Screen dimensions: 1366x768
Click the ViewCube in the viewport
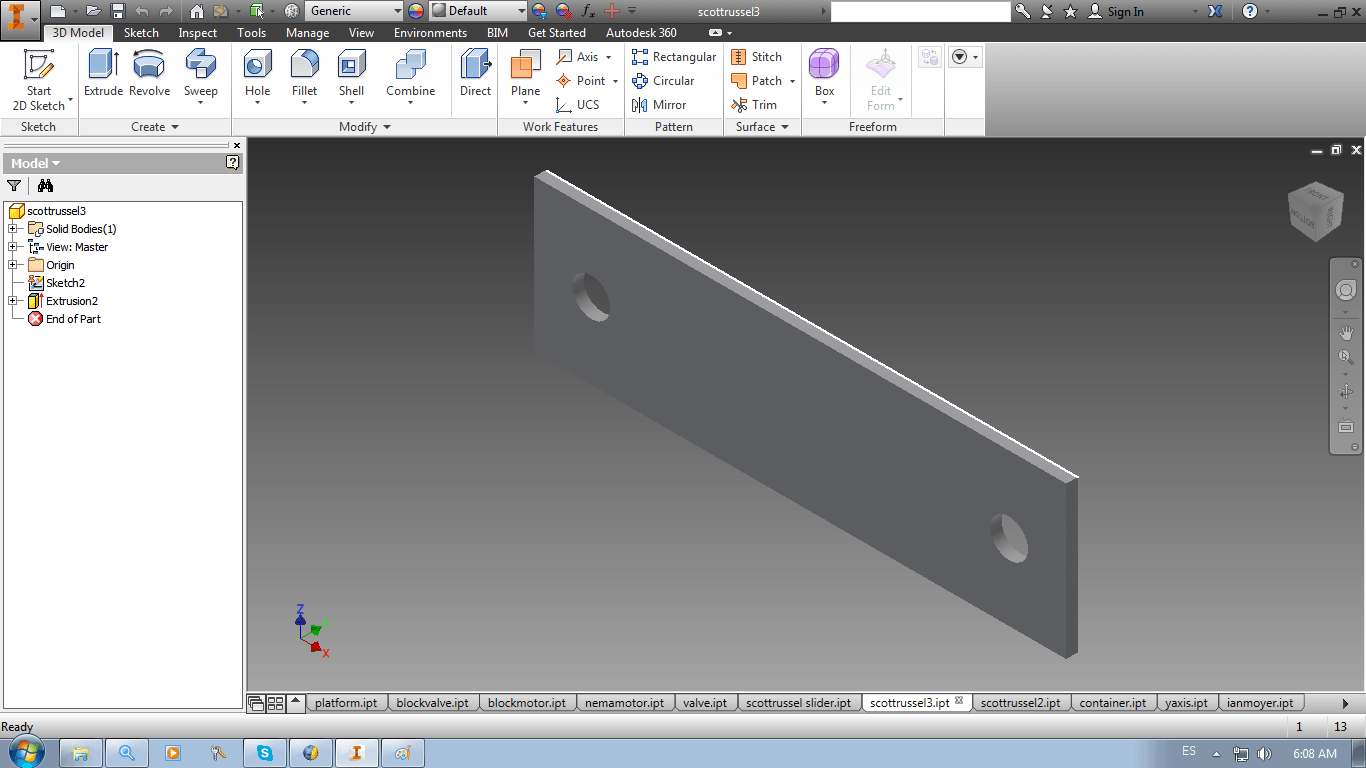pyautogui.click(x=1316, y=211)
